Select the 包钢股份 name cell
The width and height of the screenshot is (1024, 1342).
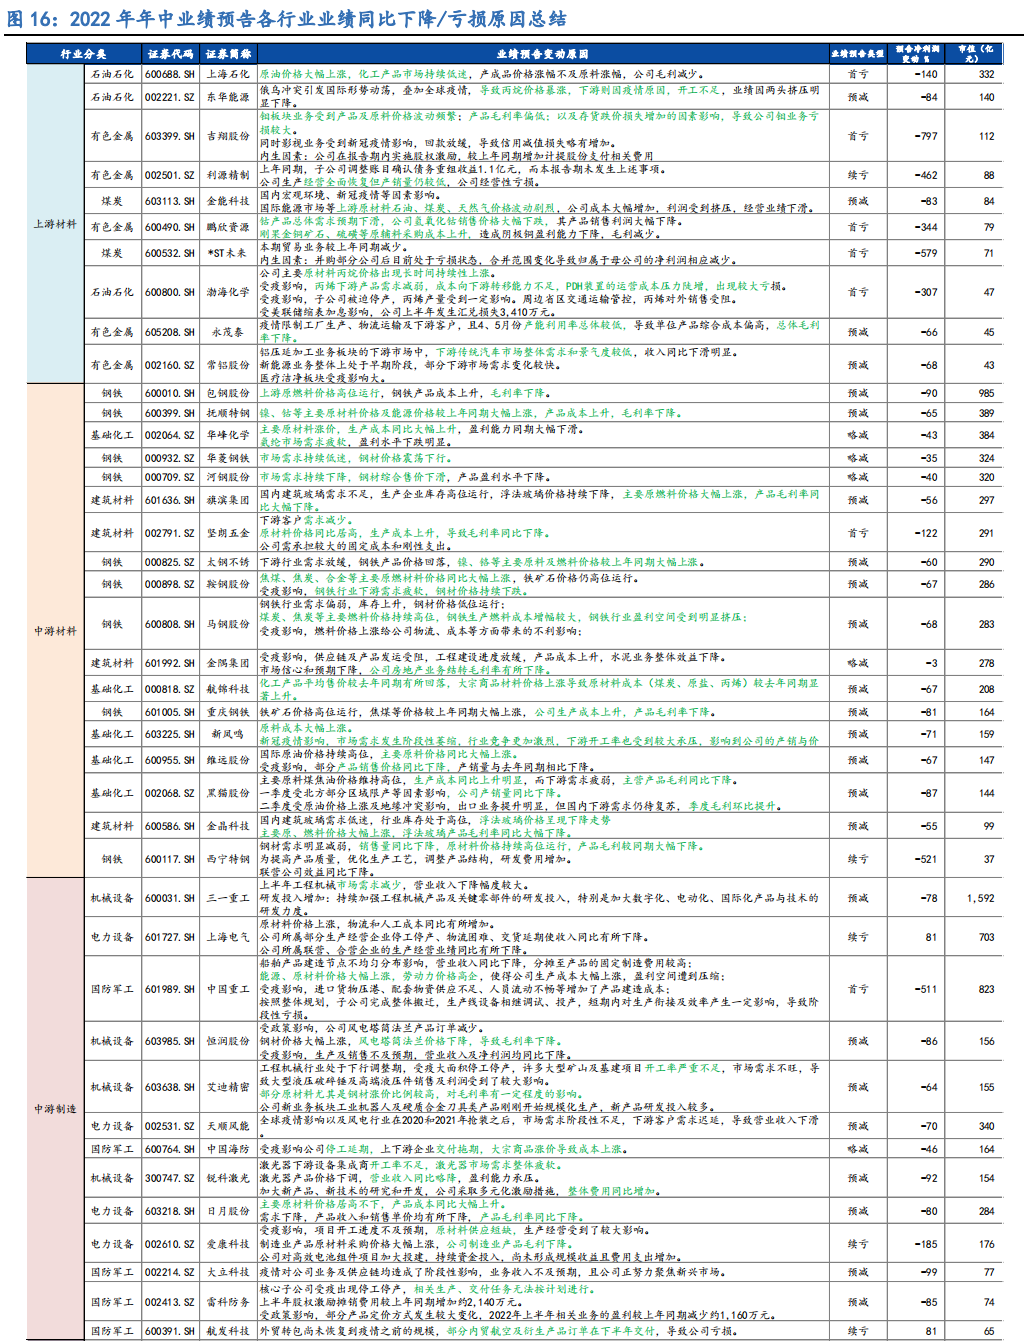[228, 394]
